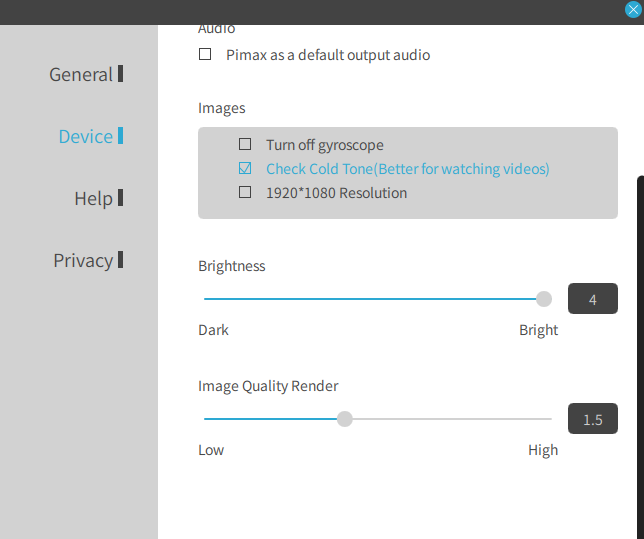Screen dimensions: 644x539
Task: Close the settings window with X icon
Action: coord(633,9)
